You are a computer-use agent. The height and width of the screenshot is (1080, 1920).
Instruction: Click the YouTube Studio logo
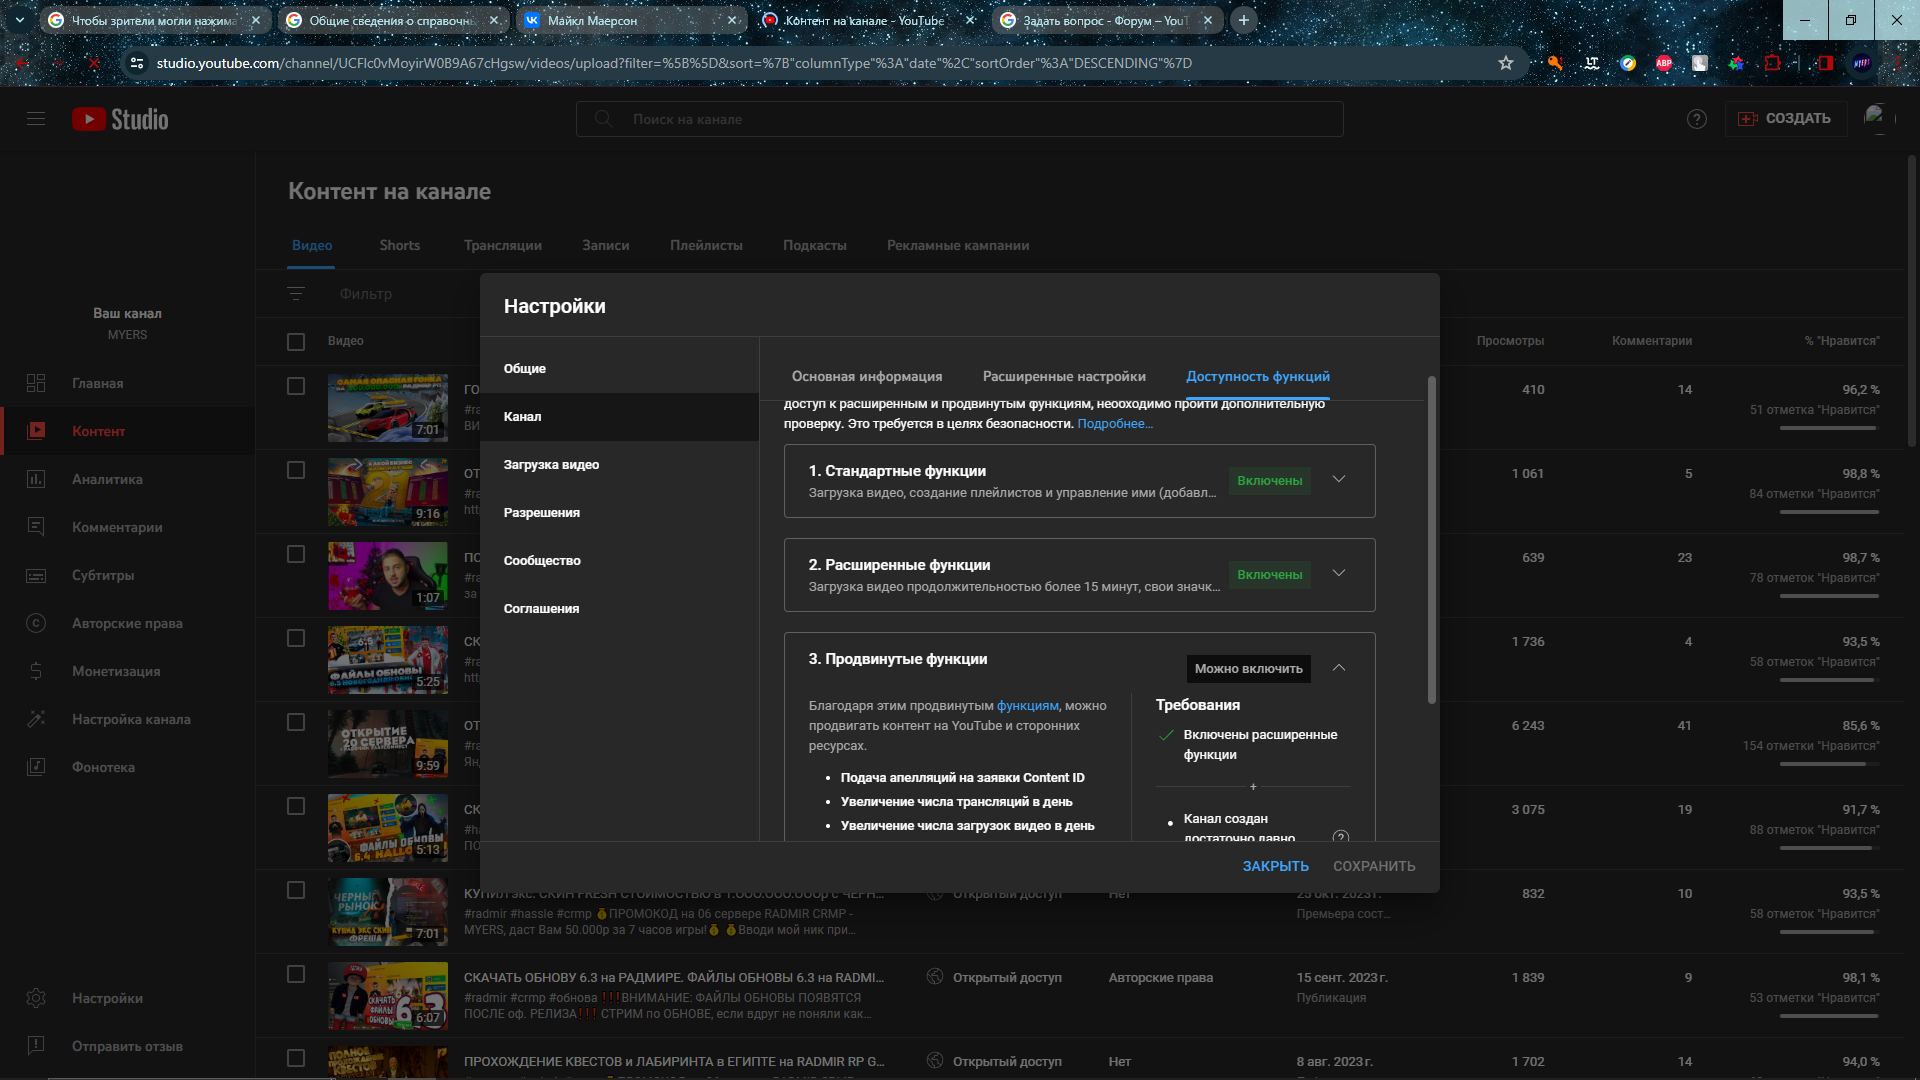tap(120, 119)
